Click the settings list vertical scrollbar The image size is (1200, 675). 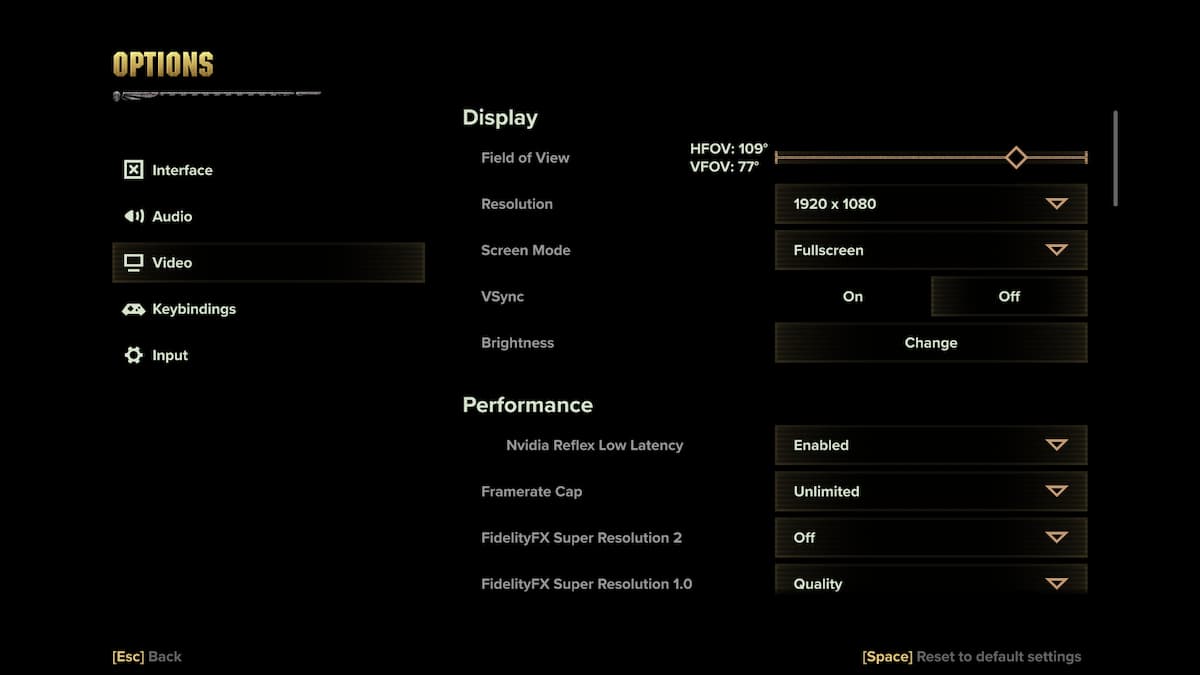1115,158
